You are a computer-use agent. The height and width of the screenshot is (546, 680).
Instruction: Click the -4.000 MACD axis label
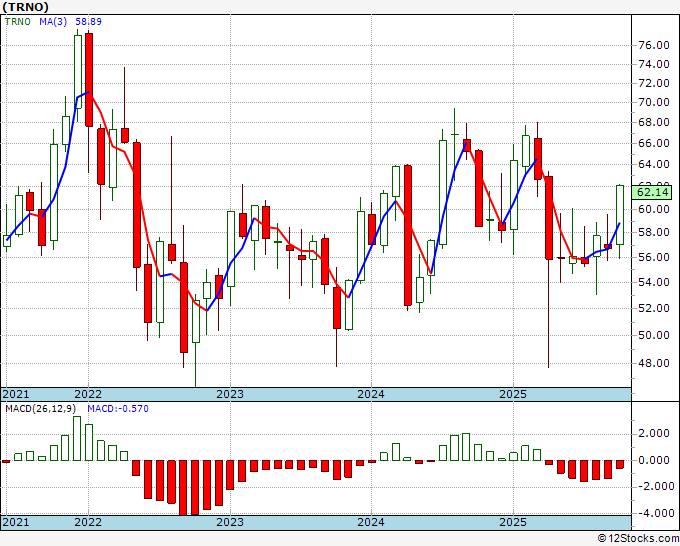(654, 513)
